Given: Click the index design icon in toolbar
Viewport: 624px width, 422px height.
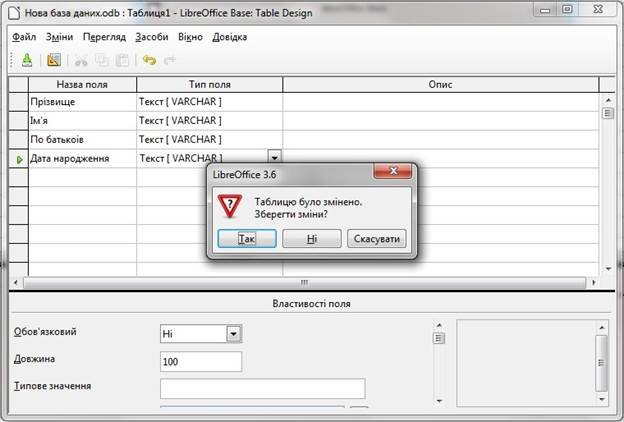Looking at the screenshot, I should tap(54, 60).
